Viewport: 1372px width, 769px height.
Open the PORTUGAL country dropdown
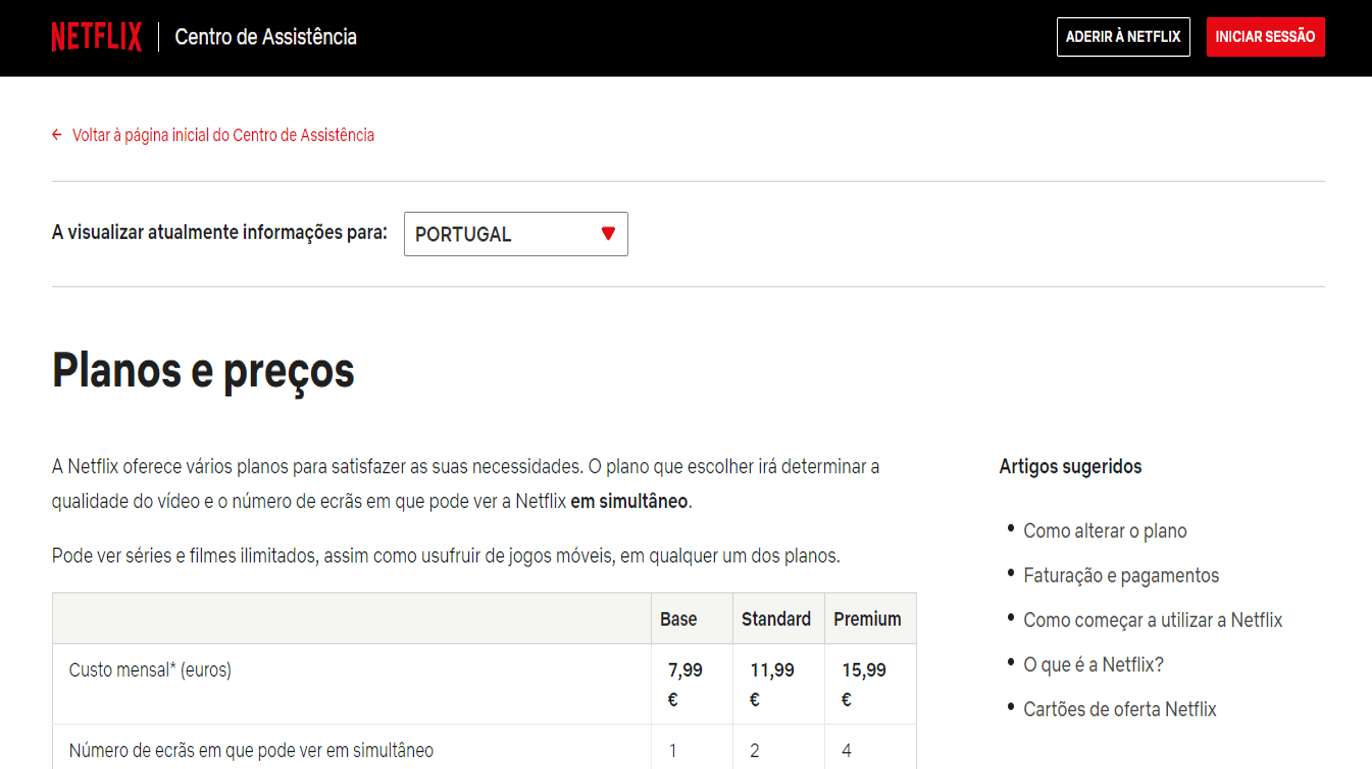515,234
